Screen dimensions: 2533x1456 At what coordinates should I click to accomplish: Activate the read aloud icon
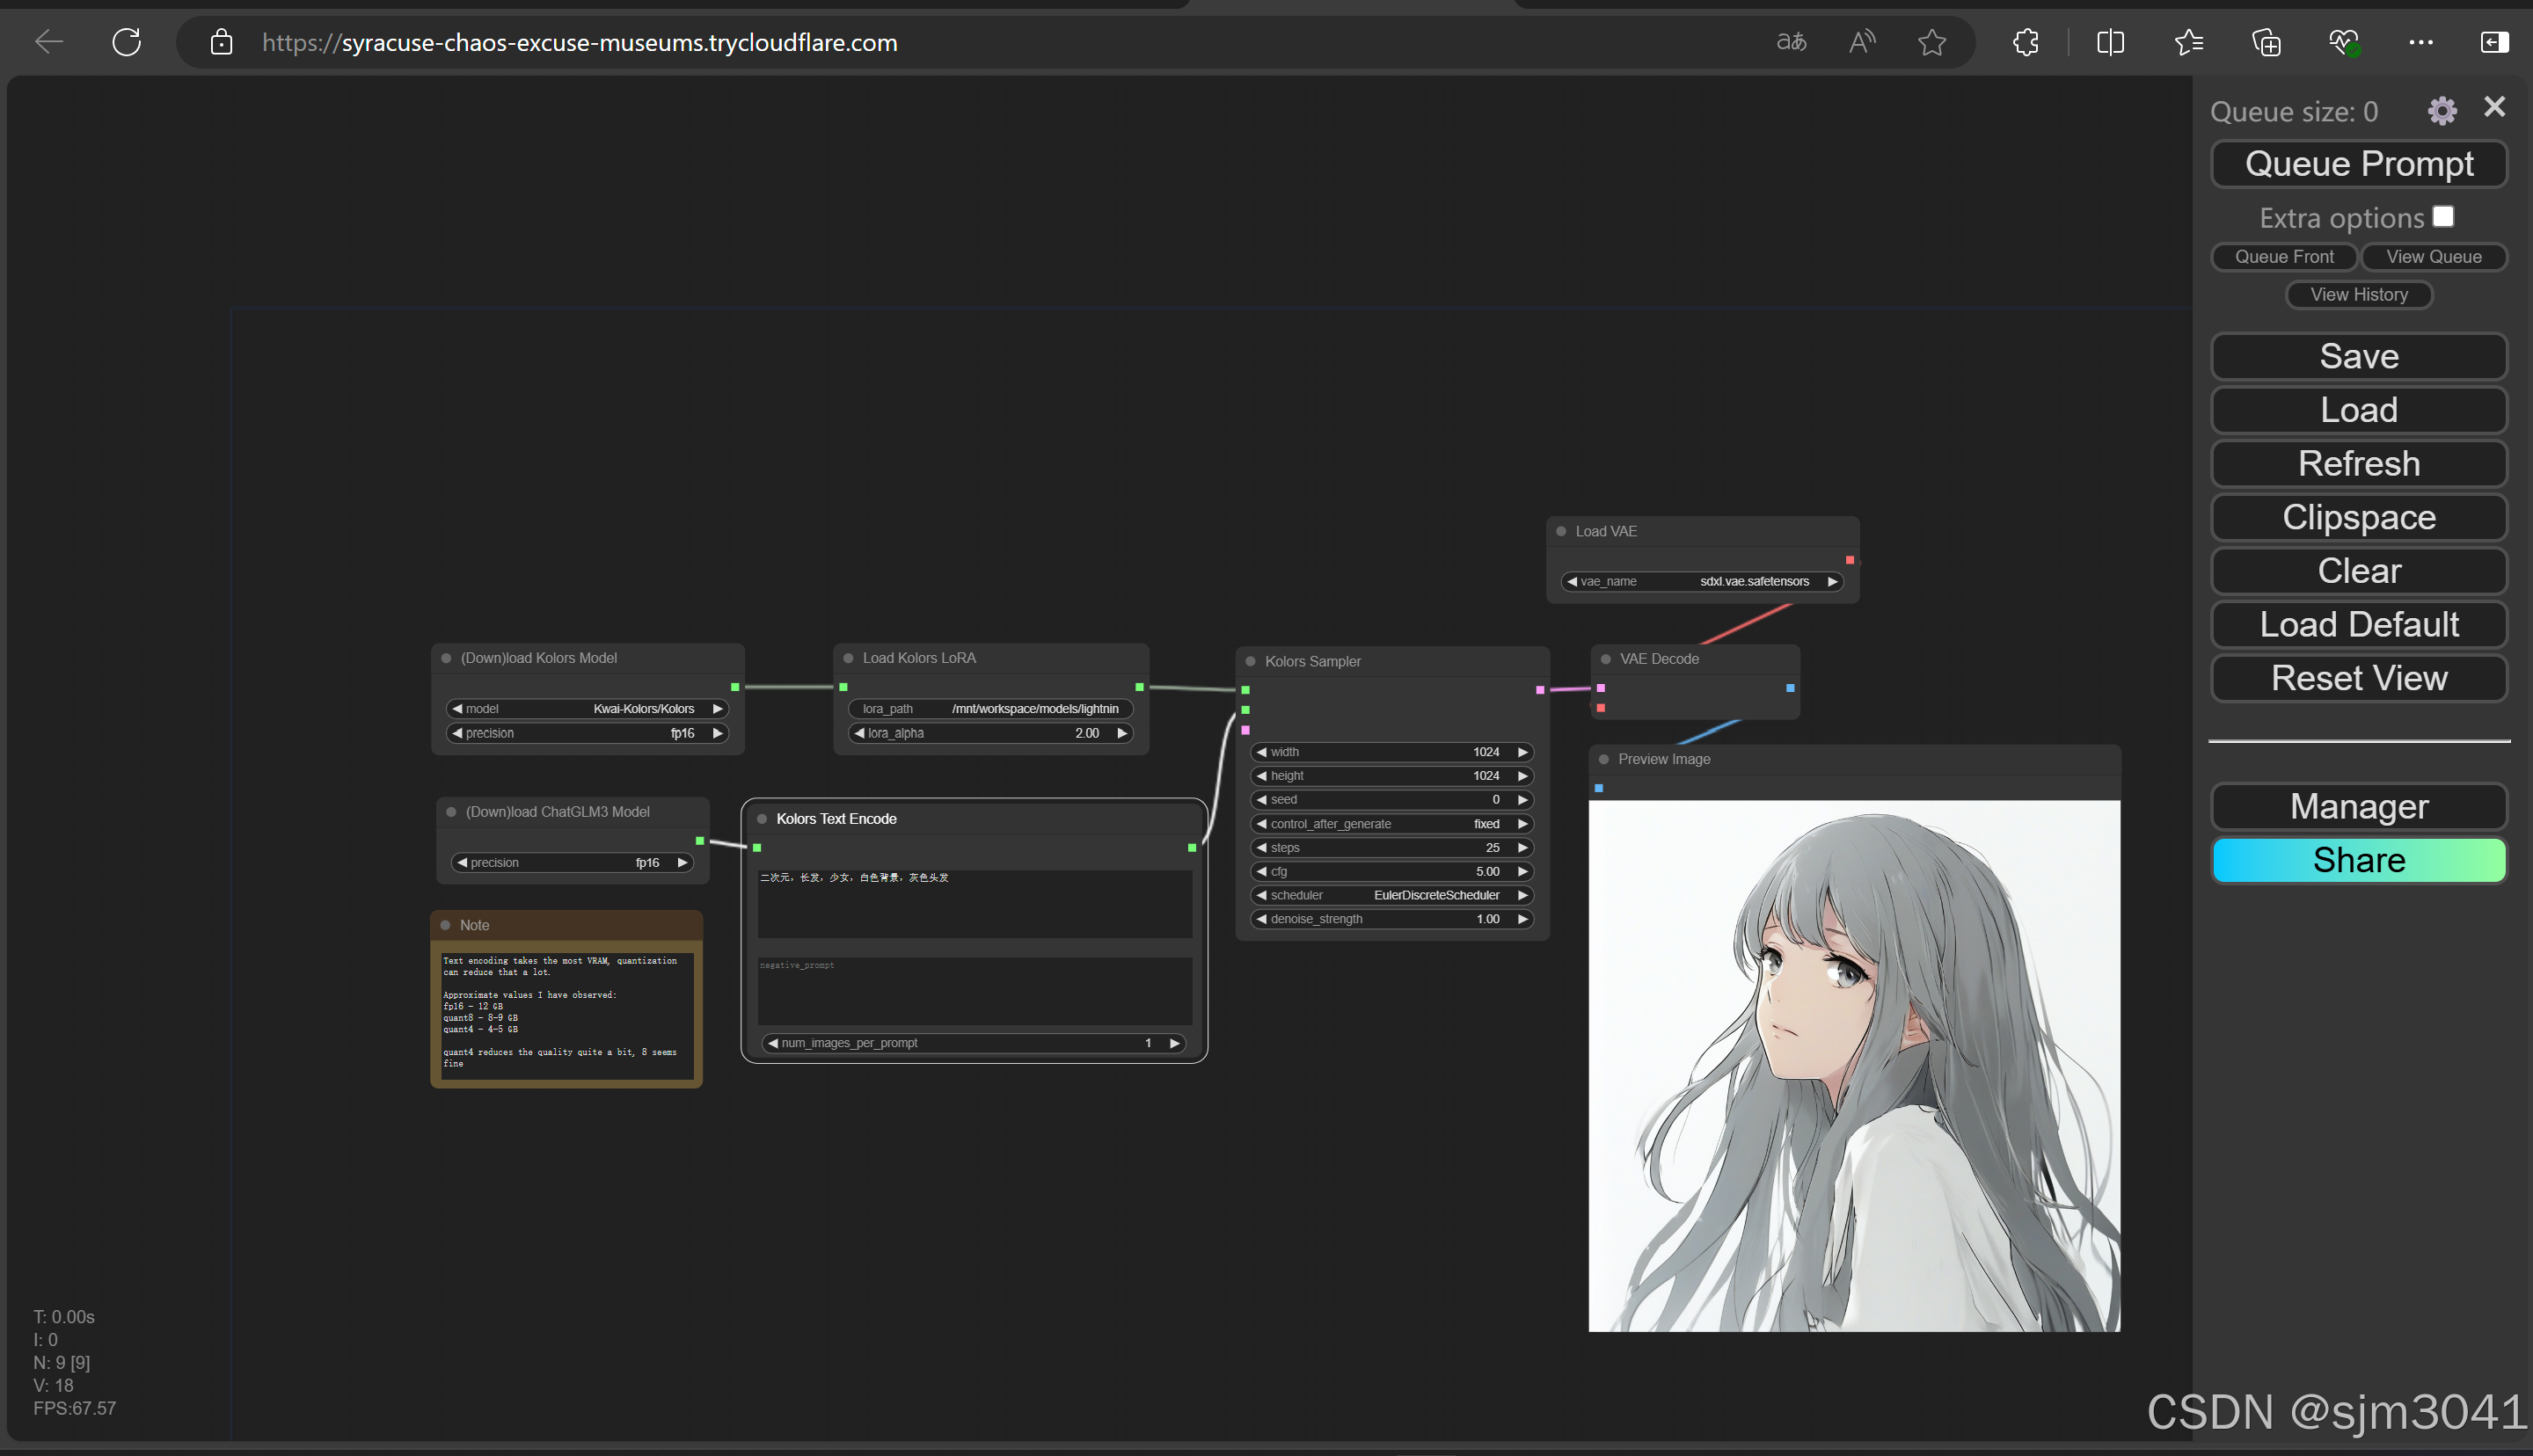[1862, 42]
